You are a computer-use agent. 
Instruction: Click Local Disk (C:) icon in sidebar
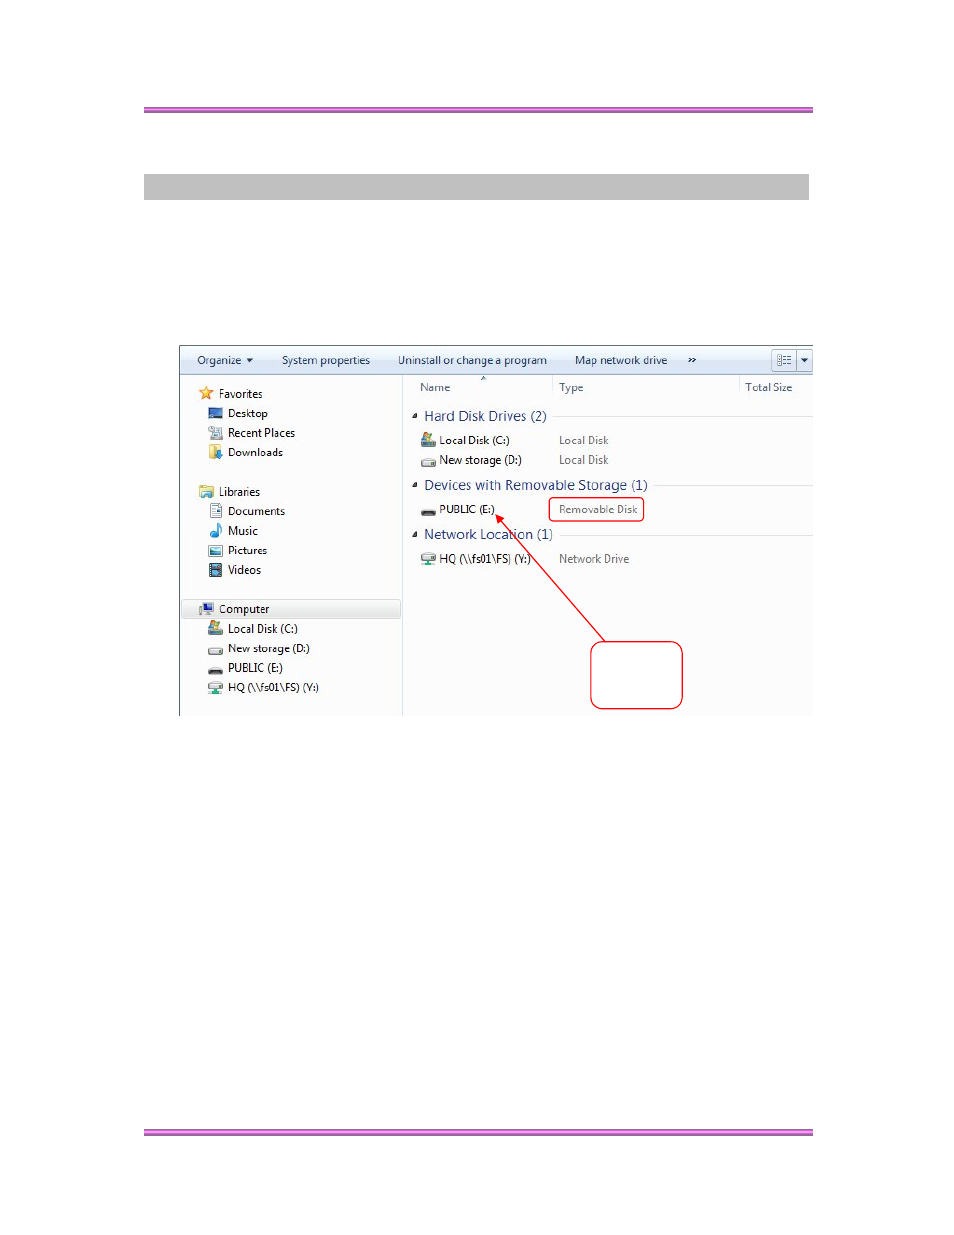pyautogui.click(x=215, y=629)
